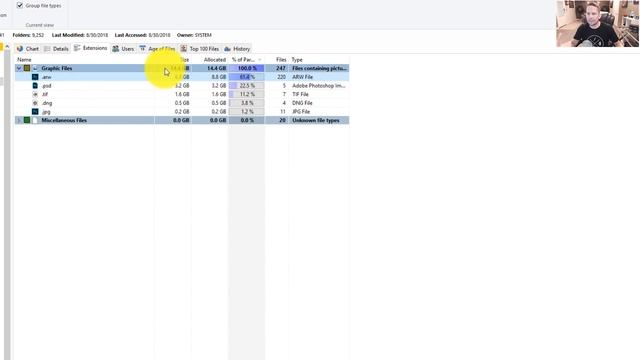This screenshot has height=360, width=640.
Task: Sort by the Type column header
Action: [297, 60]
